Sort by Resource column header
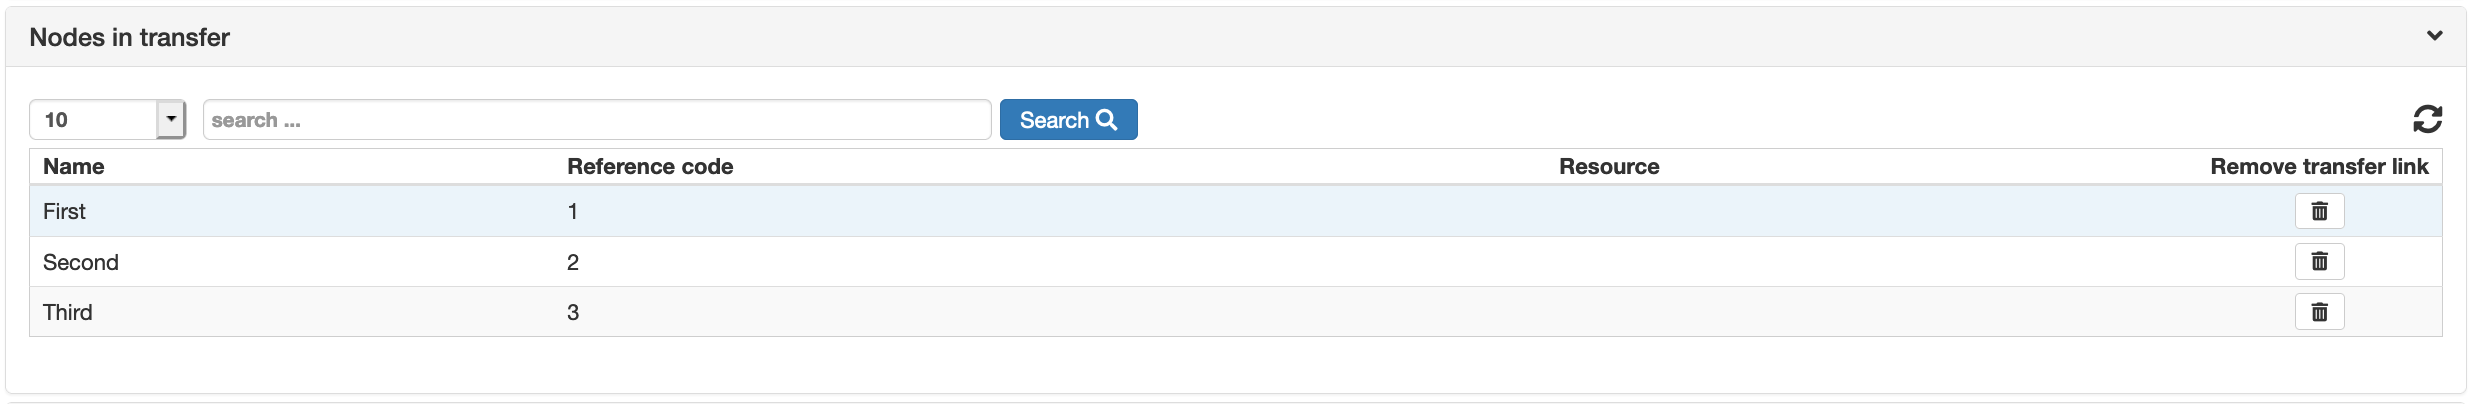This screenshot has height=404, width=2478. pos(1609,166)
